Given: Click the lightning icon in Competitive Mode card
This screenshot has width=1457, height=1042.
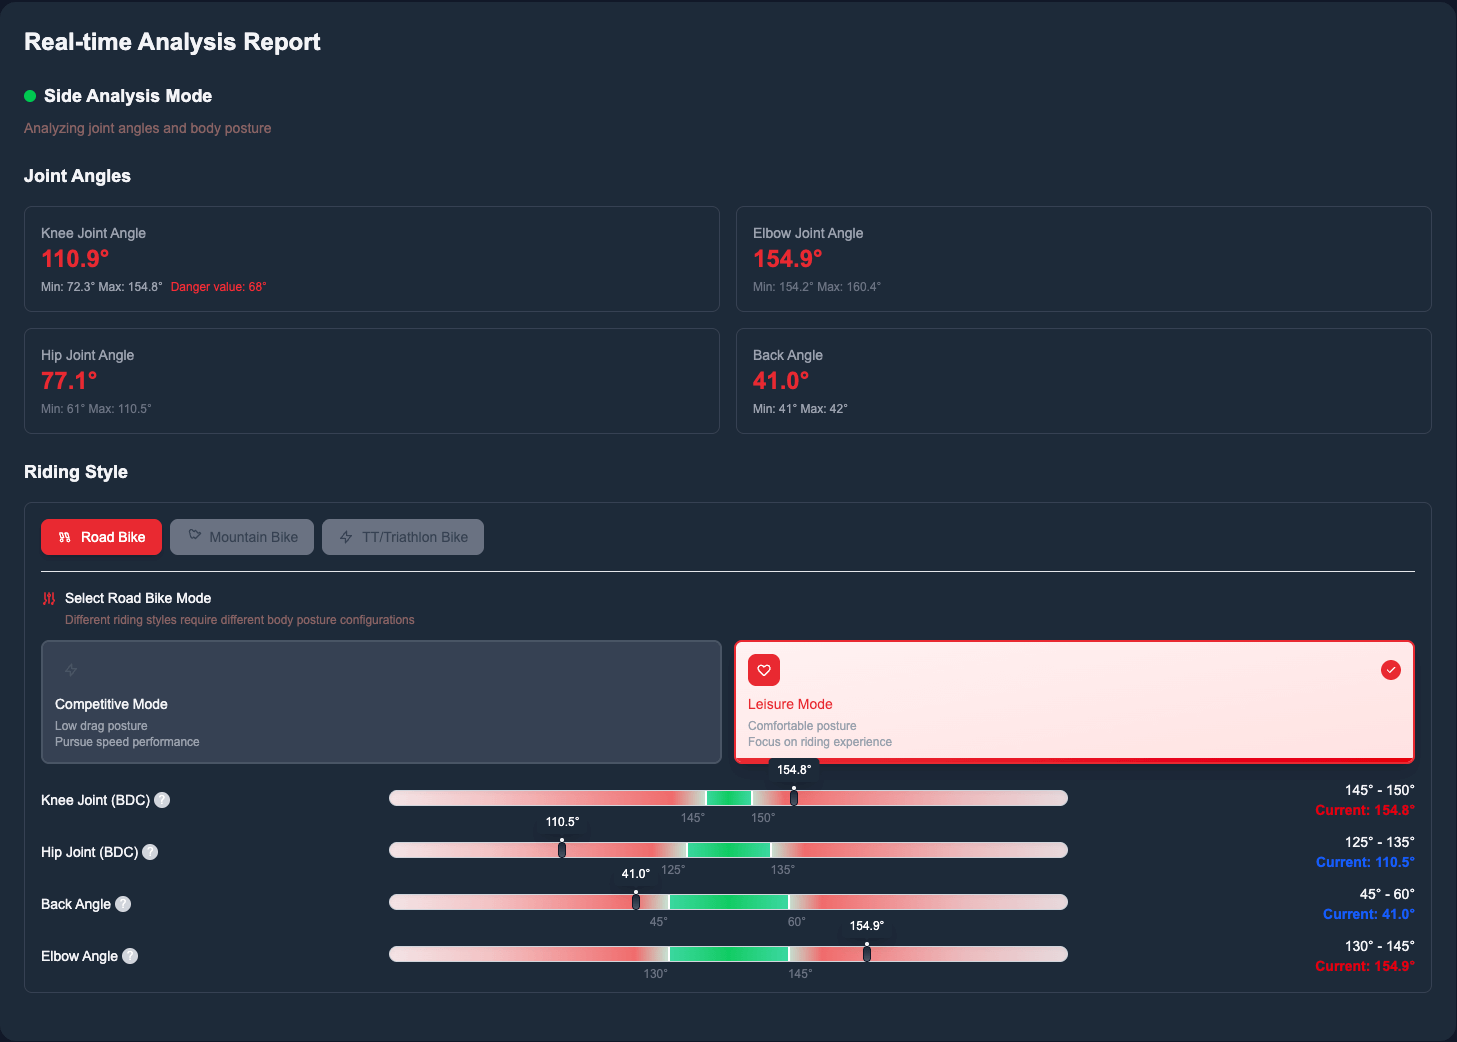Looking at the screenshot, I should tap(71, 670).
